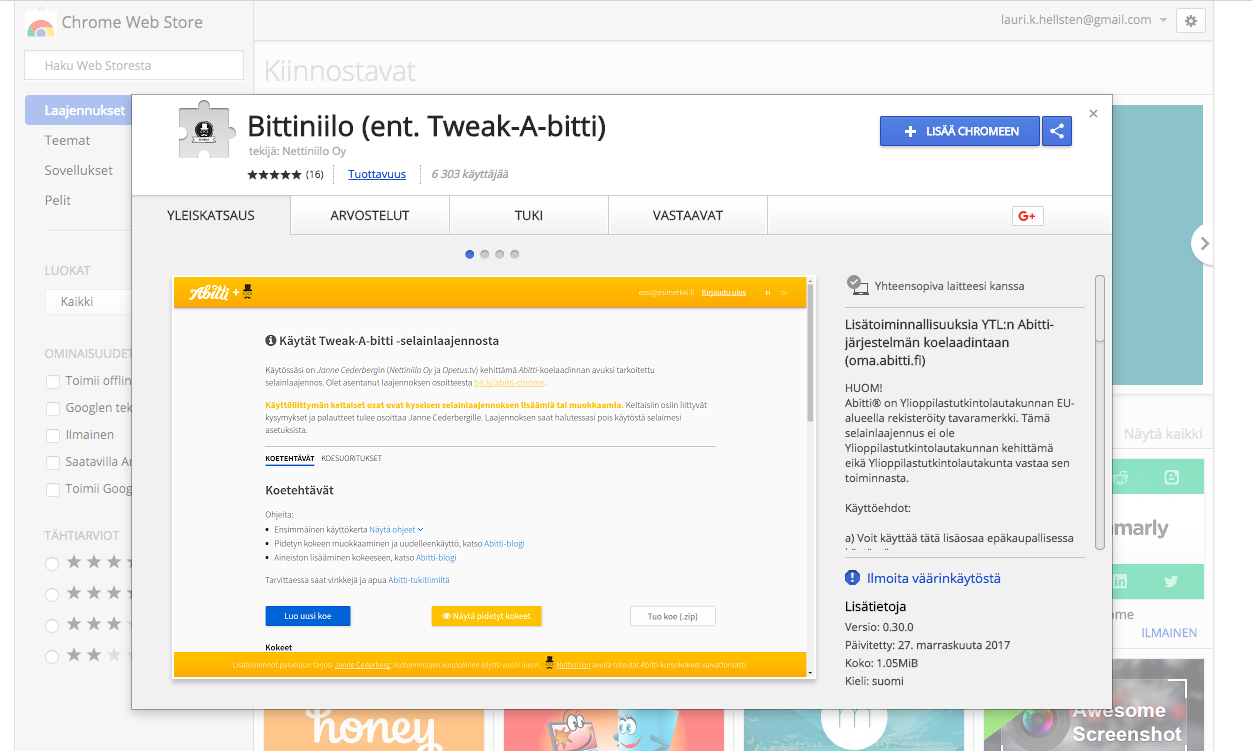The height and width of the screenshot is (751, 1252).
Task: Click the compatible-device checkmark icon
Action: coord(857,285)
